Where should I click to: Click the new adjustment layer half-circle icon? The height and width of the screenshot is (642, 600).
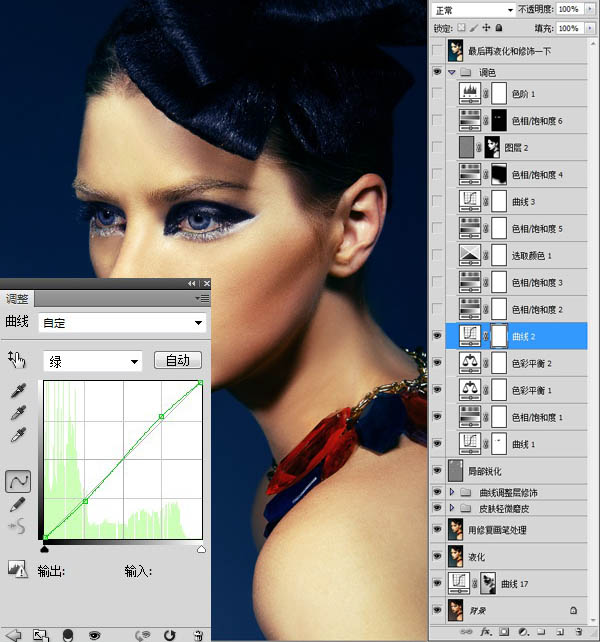click(522, 632)
